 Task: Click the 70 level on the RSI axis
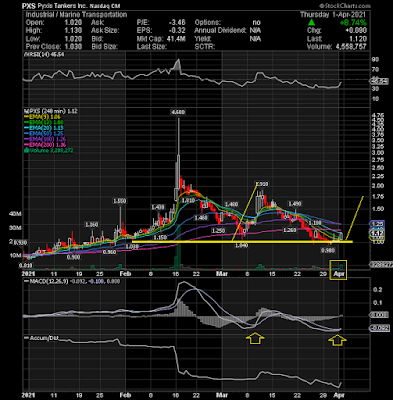pyautogui.click(x=376, y=70)
